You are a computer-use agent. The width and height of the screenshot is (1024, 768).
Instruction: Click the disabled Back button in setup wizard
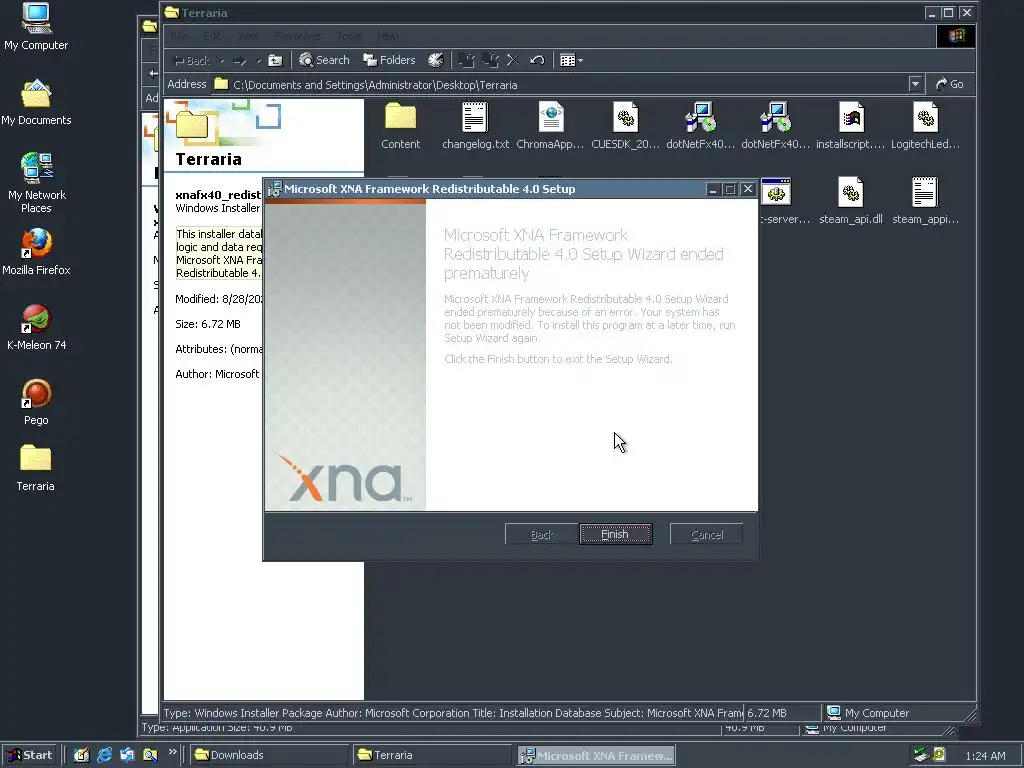541,534
